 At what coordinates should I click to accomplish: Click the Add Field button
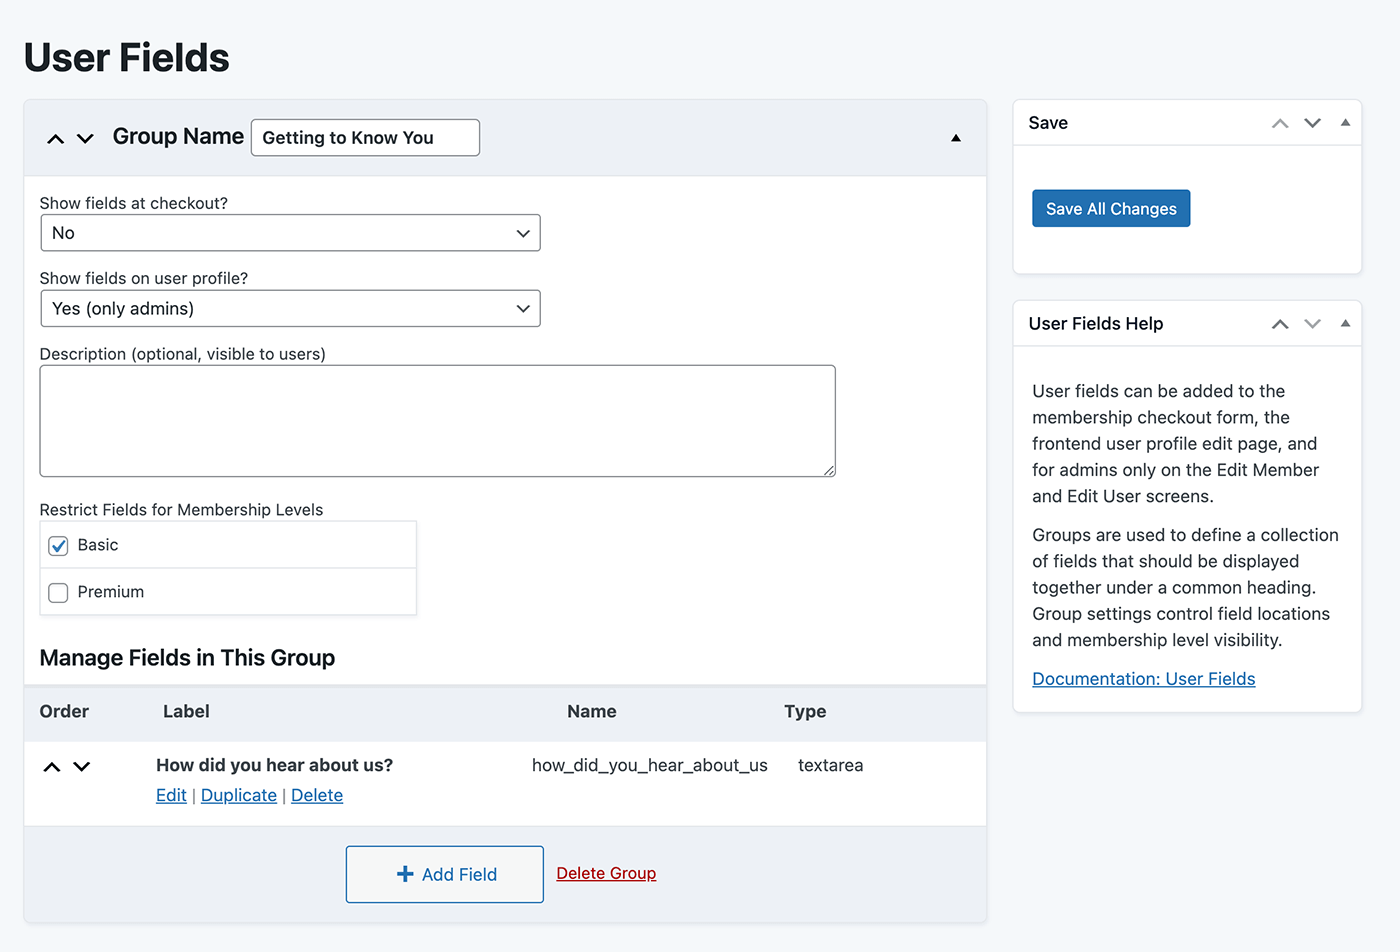[x=444, y=874]
